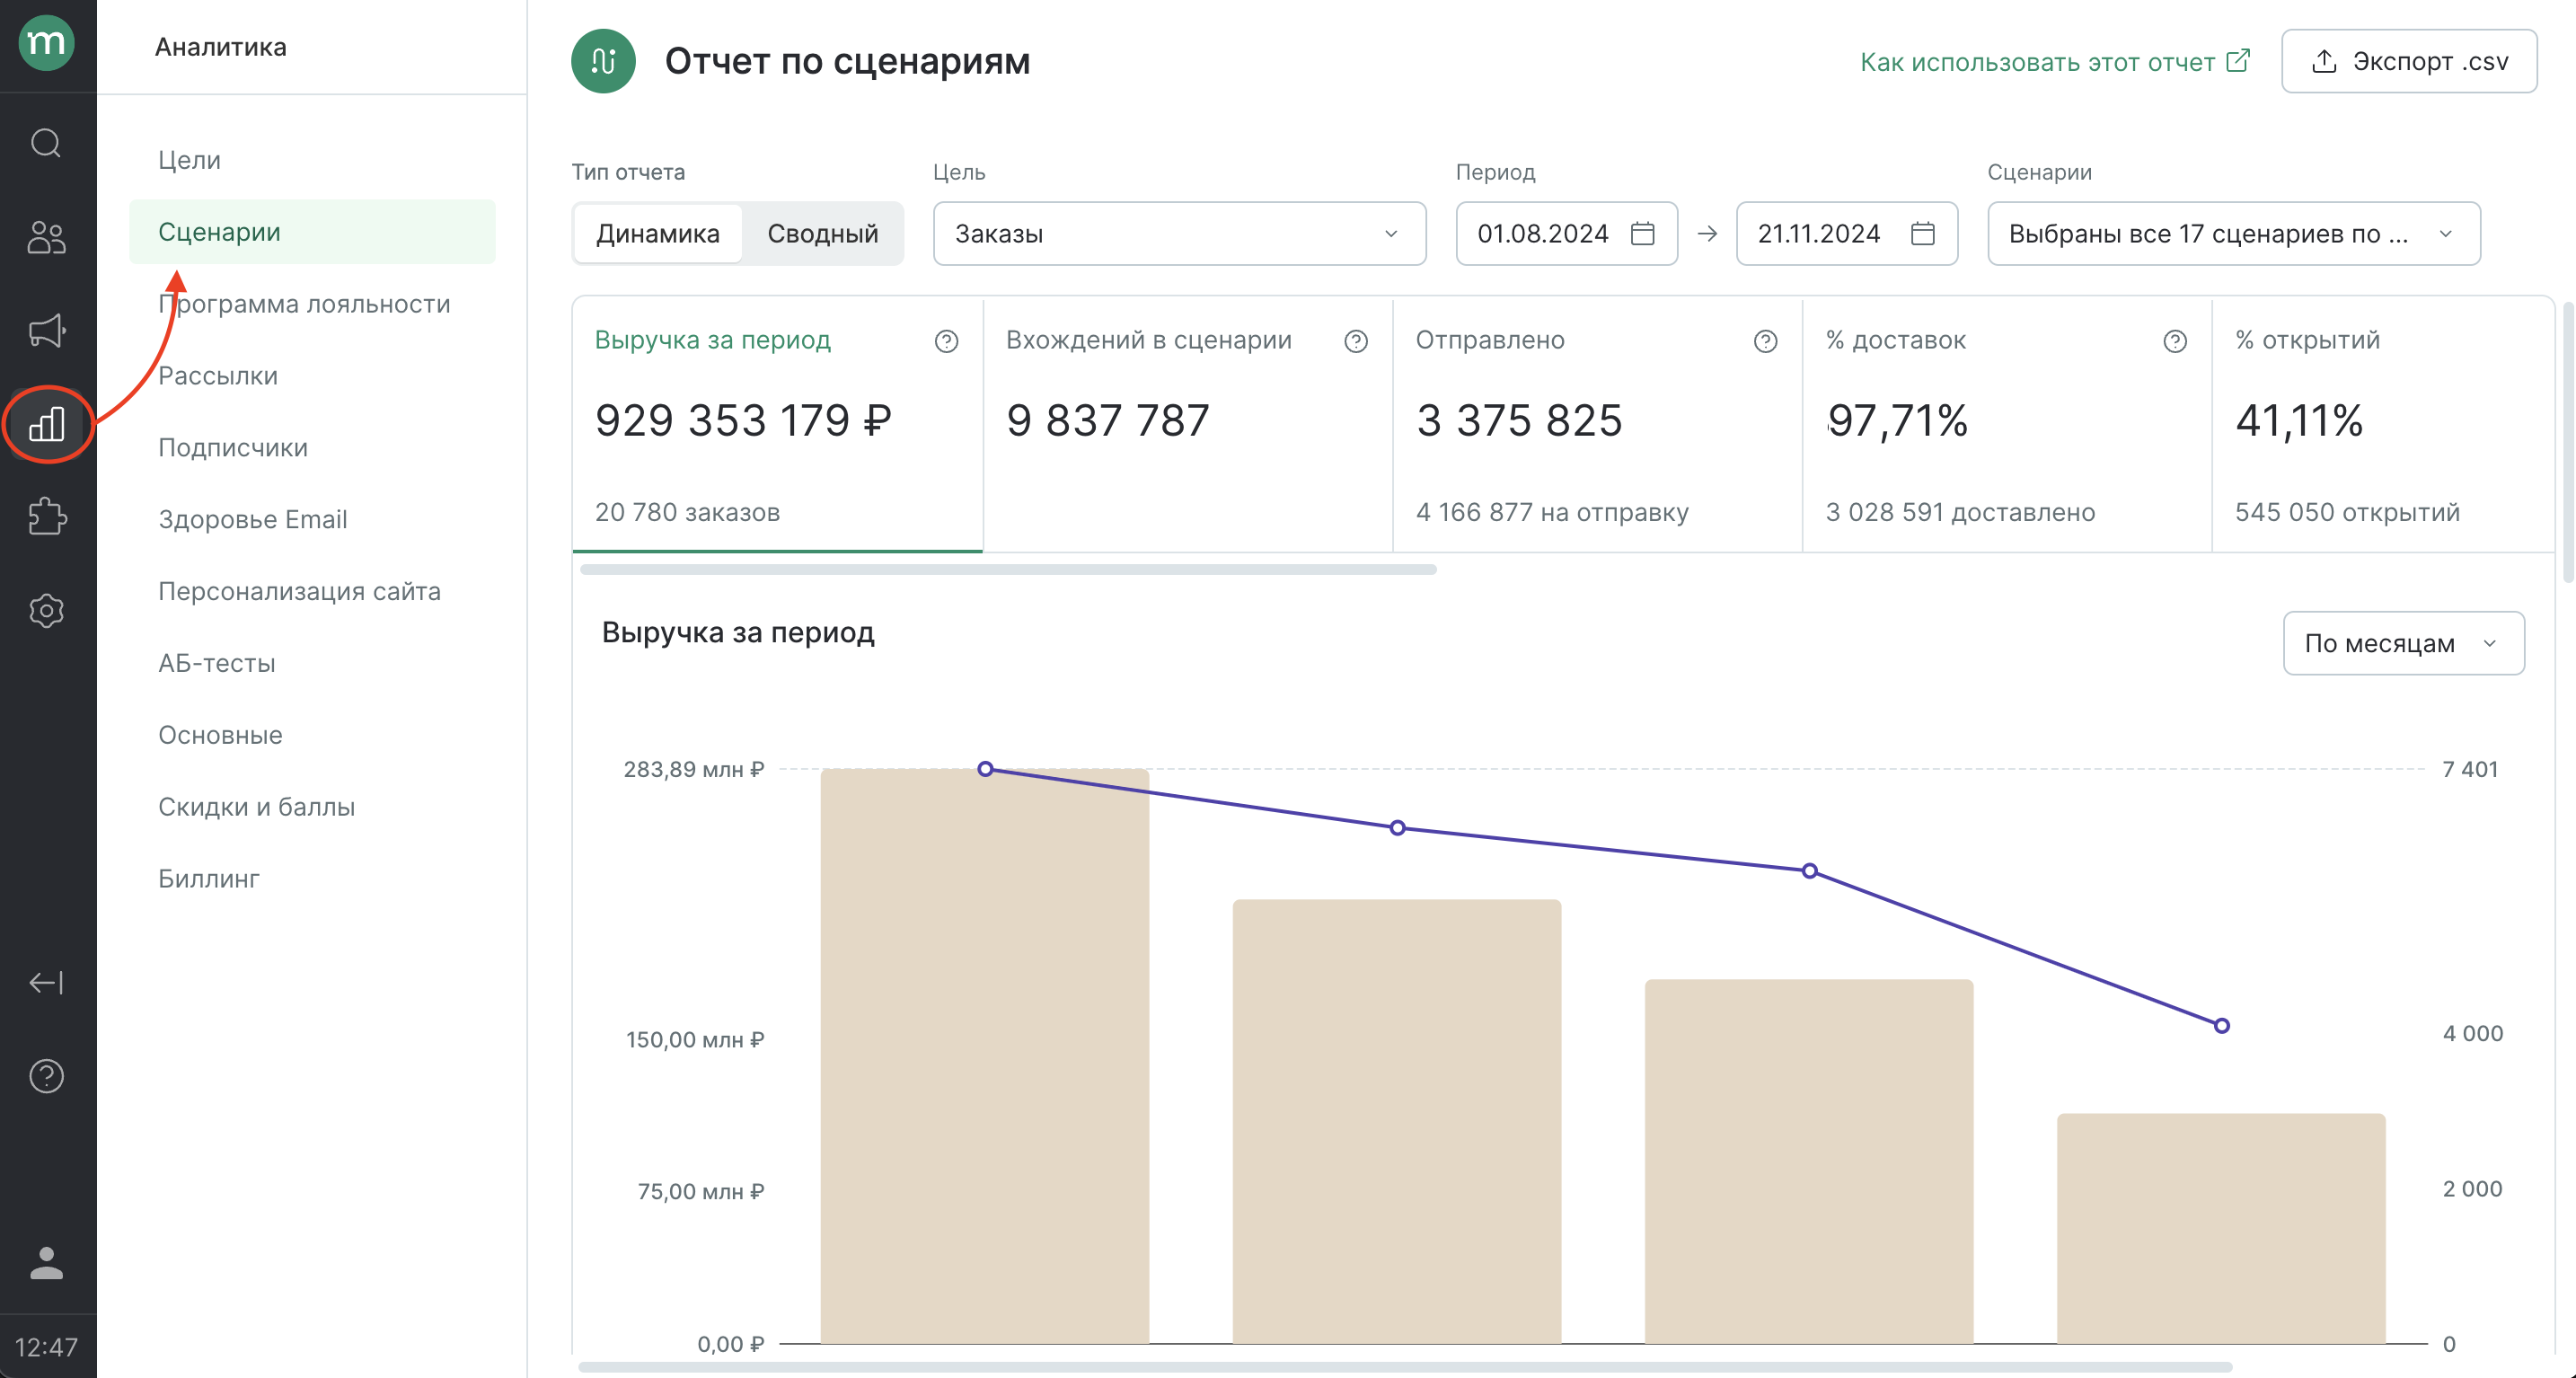
Task: Click the tallest revenue bar
Action: tap(985, 1056)
